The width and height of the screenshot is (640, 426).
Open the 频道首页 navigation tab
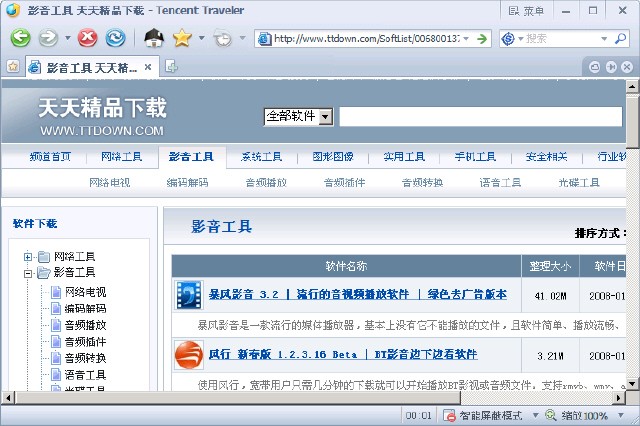pyautogui.click(x=50, y=157)
